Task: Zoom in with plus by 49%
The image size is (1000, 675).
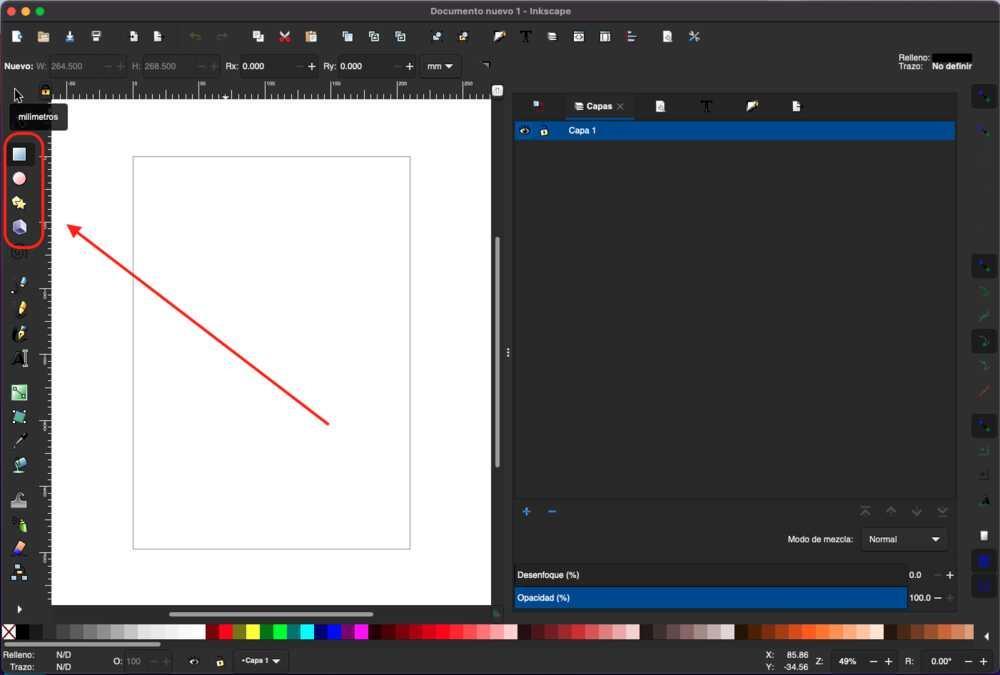Action: pos(888,662)
